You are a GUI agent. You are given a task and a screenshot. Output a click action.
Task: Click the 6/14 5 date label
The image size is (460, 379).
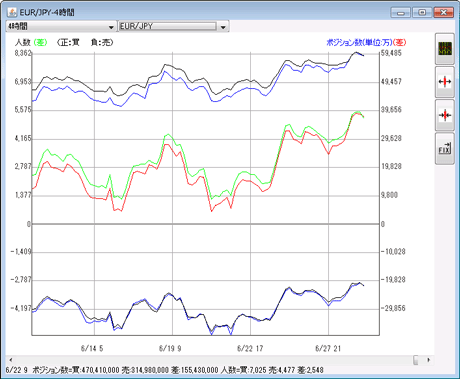tap(92, 349)
